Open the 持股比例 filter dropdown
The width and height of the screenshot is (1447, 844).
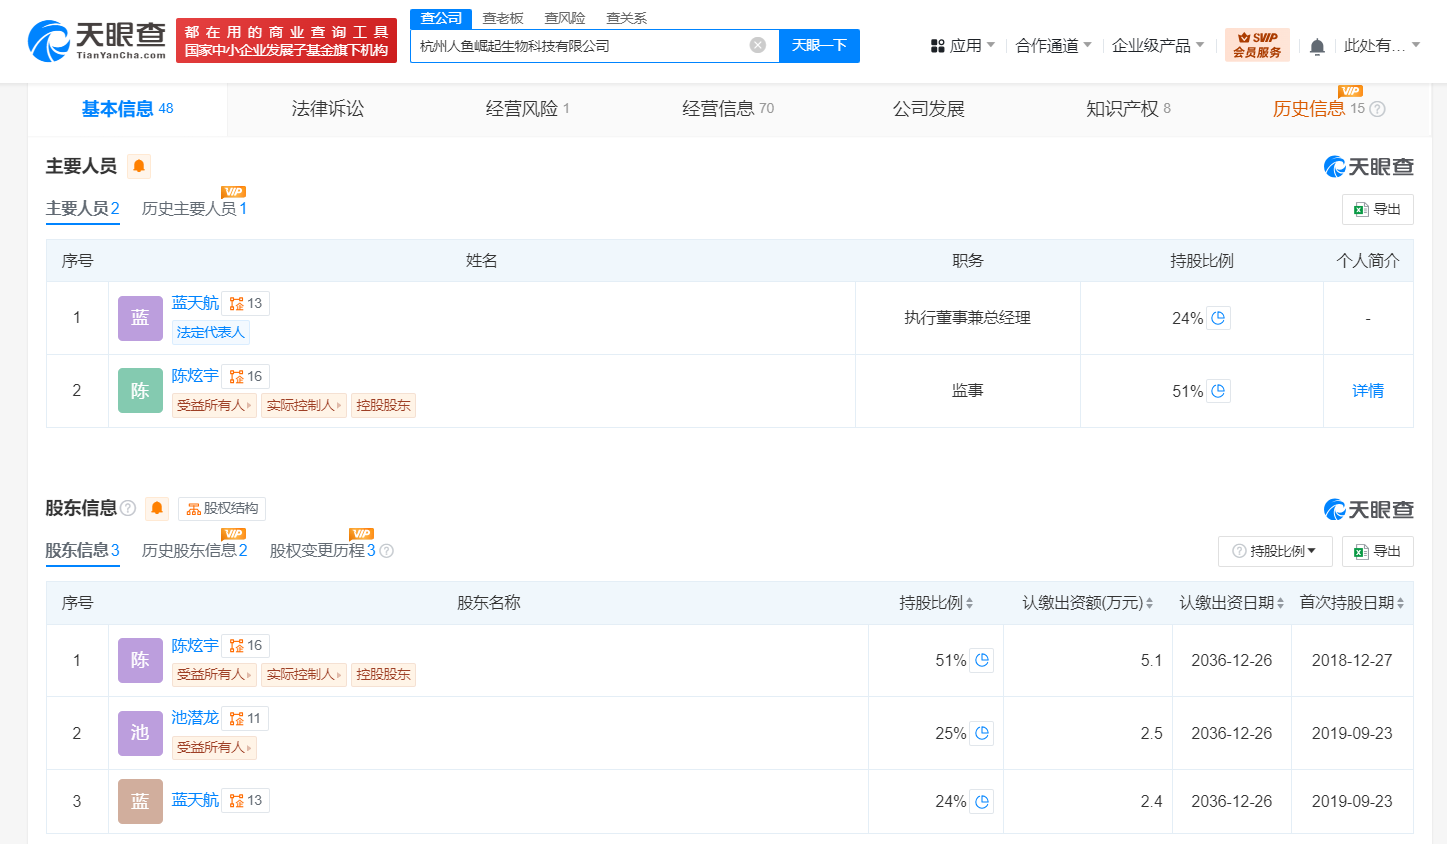tap(1274, 551)
